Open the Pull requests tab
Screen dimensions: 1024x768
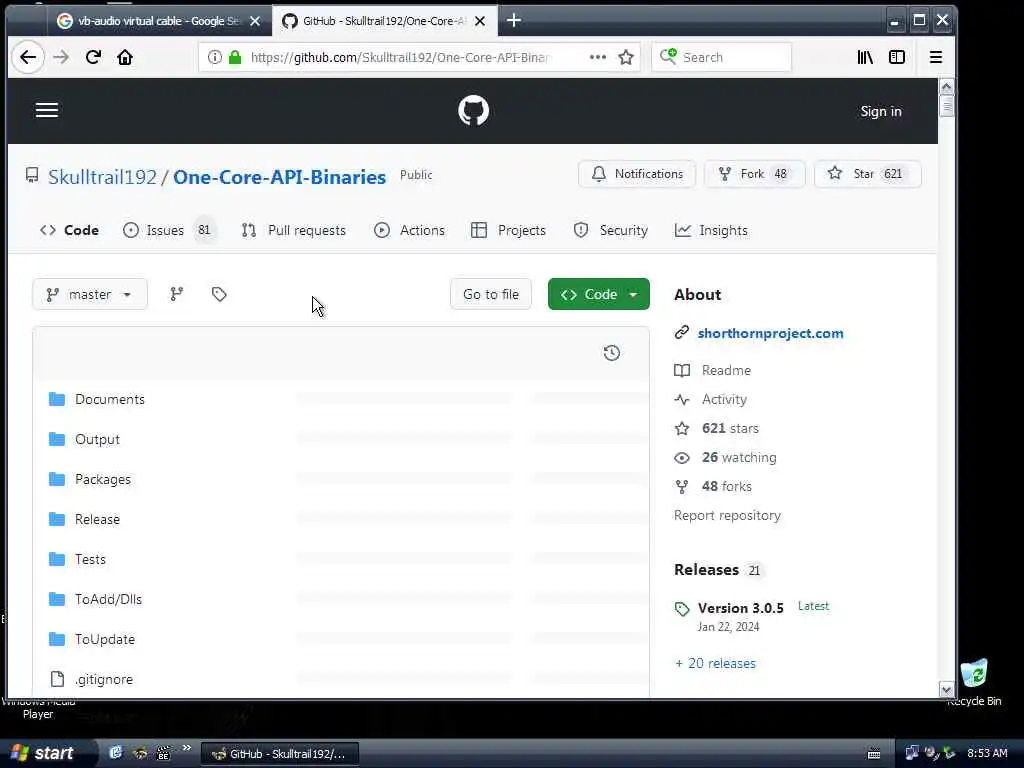[294, 231]
